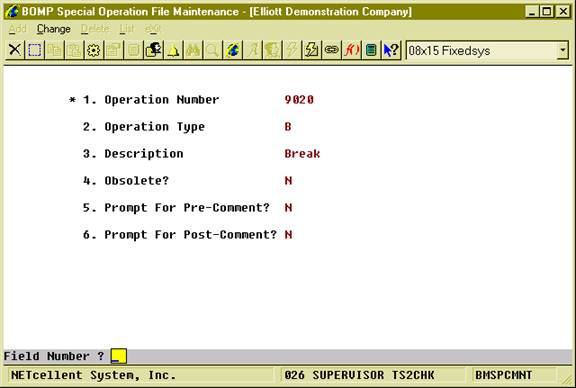The height and width of the screenshot is (388, 576).
Task: Open the grayed Delete menu
Action: pos(95,29)
